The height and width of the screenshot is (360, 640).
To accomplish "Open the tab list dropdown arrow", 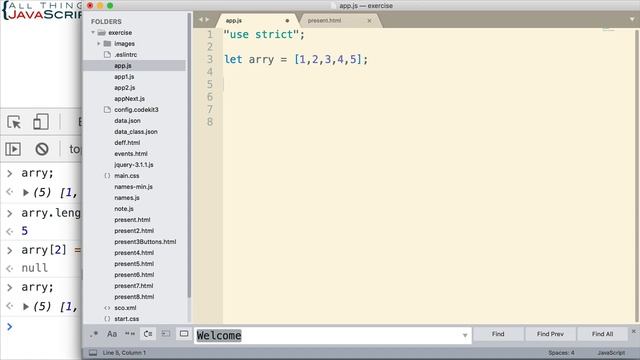I will coord(632,19).
